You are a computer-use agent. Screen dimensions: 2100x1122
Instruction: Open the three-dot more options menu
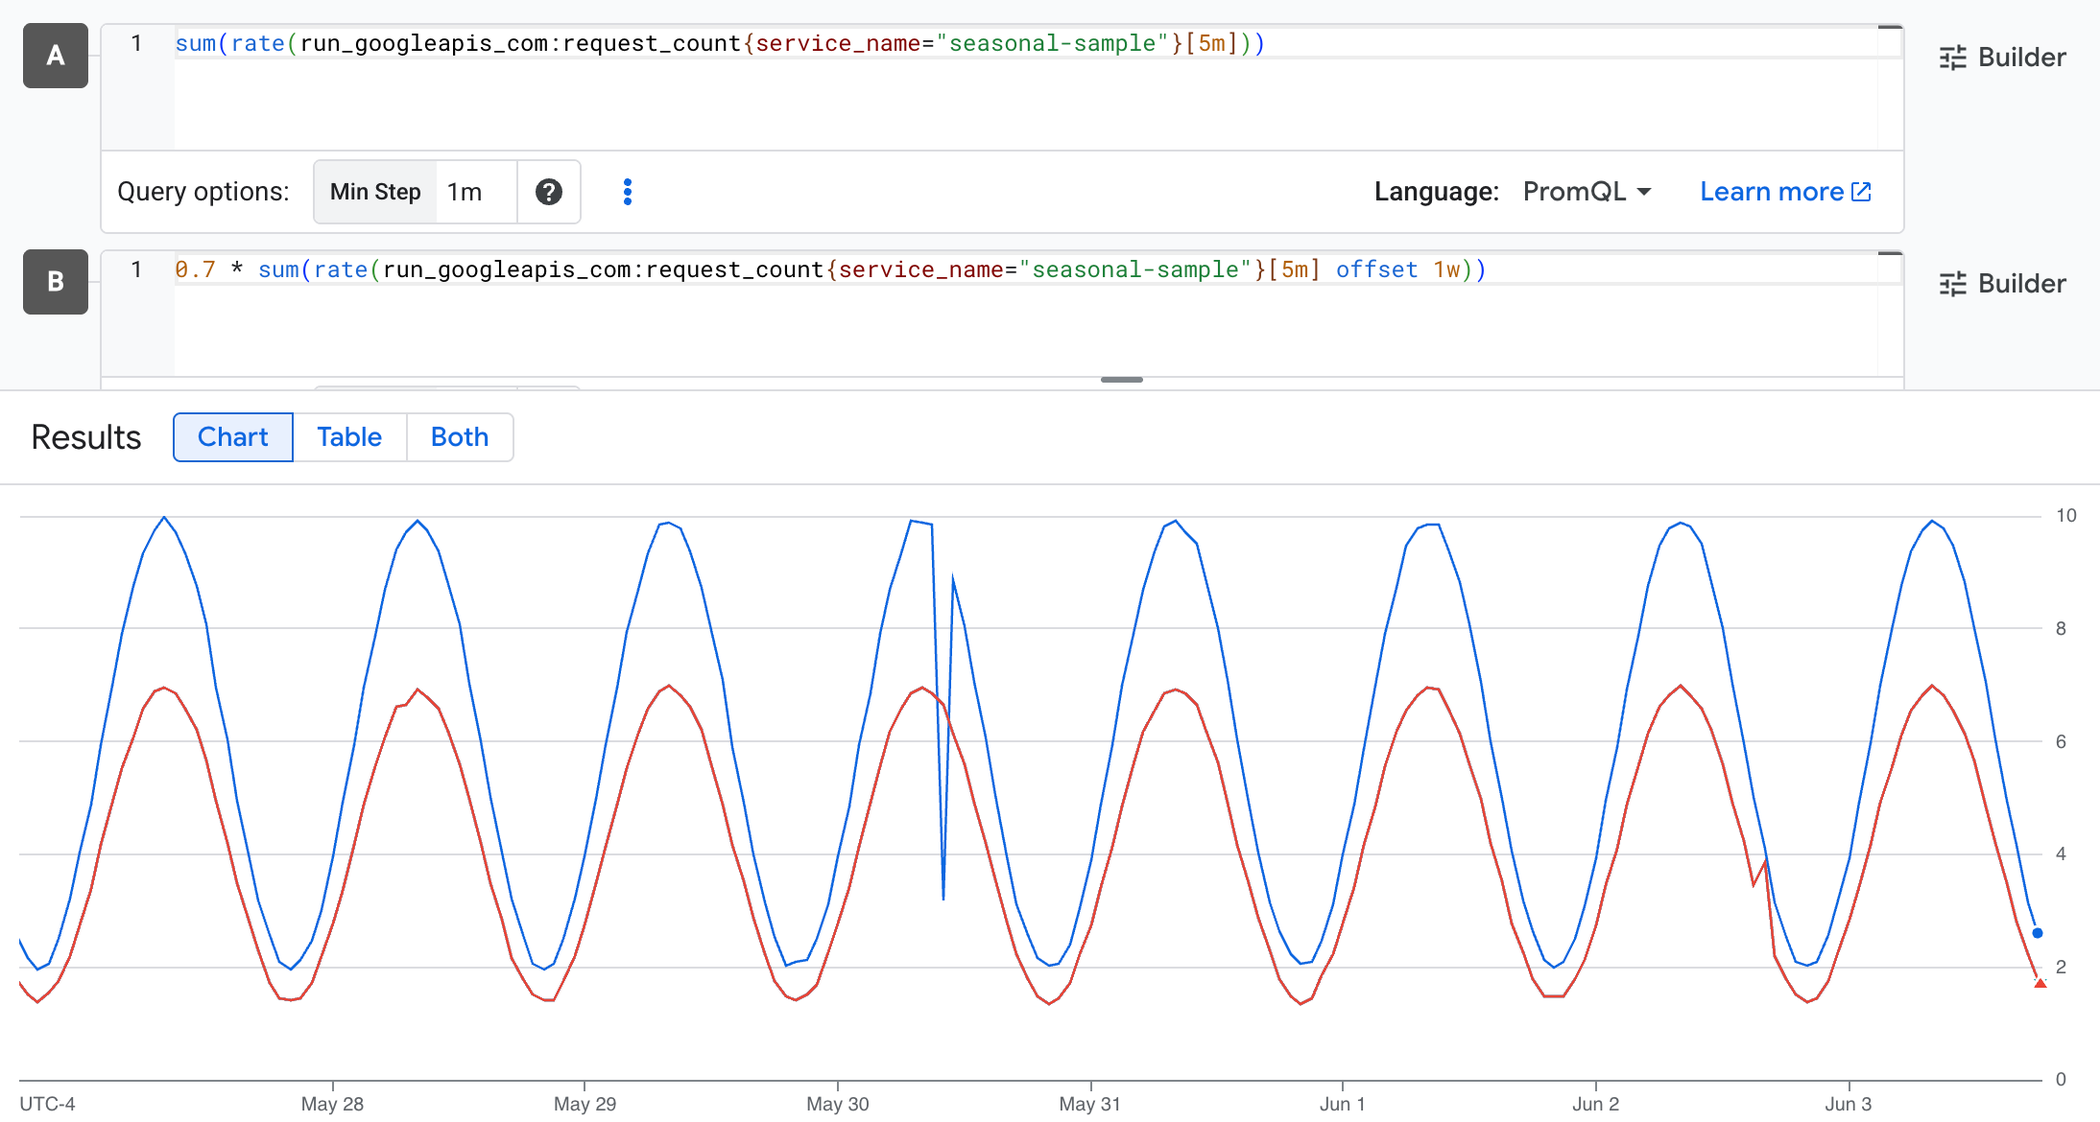(628, 192)
